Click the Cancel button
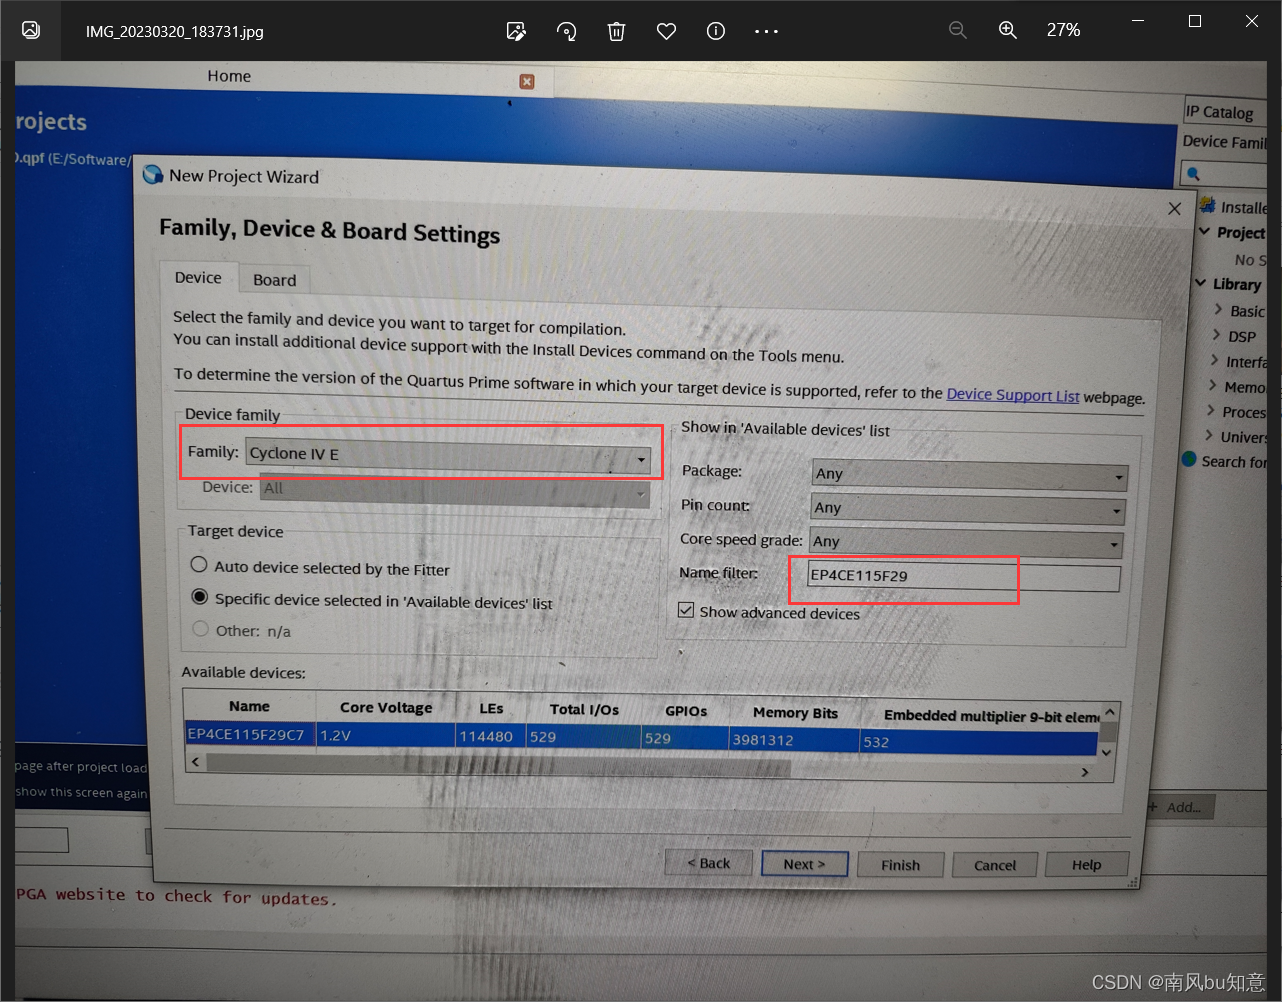 click(995, 865)
